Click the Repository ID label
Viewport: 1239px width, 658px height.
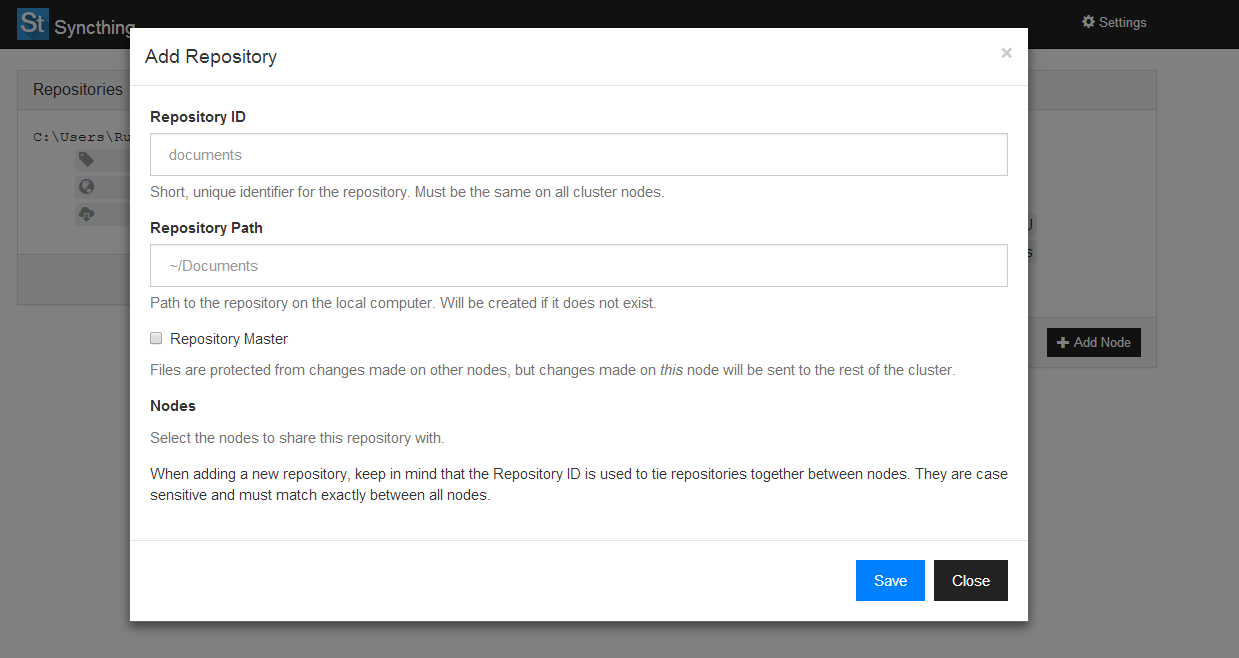pyautogui.click(x=198, y=117)
